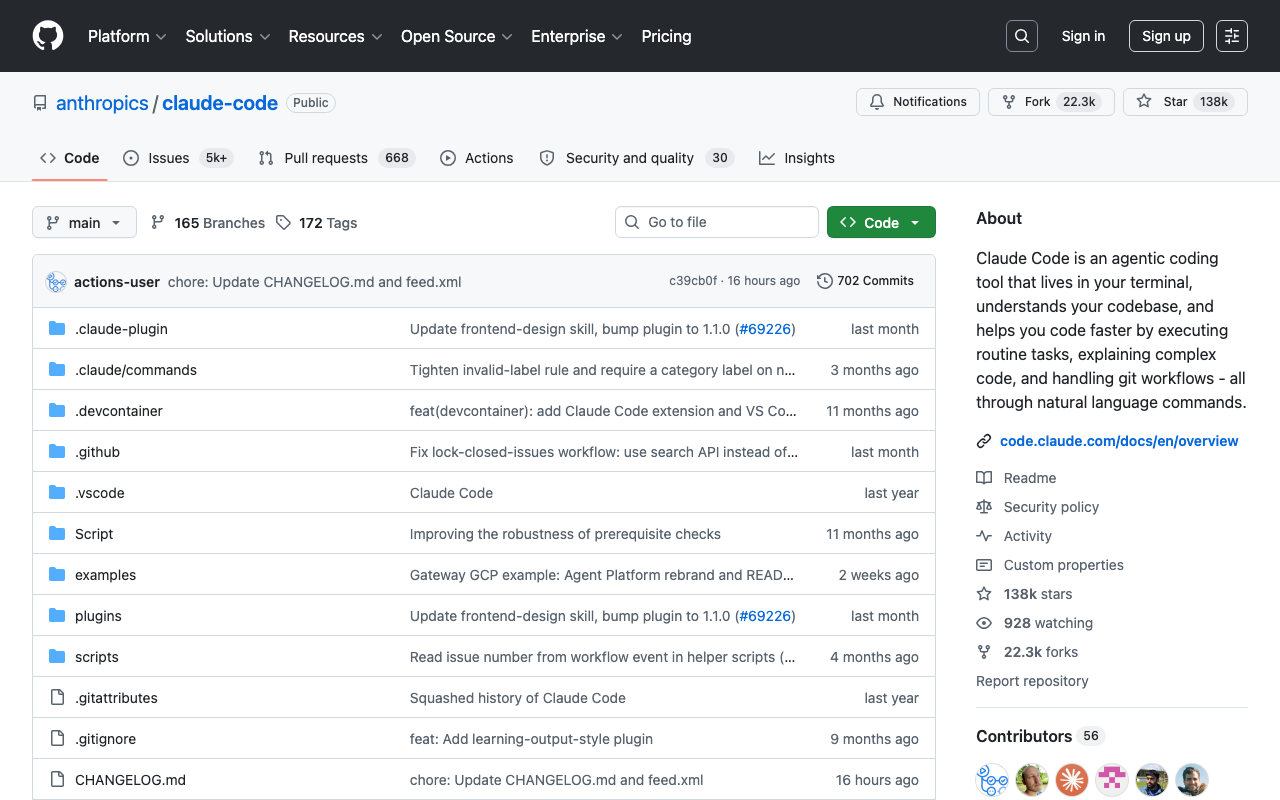Open the appearance settings icon in header
Viewport: 1280px width, 800px height.
pyautogui.click(x=1232, y=36)
